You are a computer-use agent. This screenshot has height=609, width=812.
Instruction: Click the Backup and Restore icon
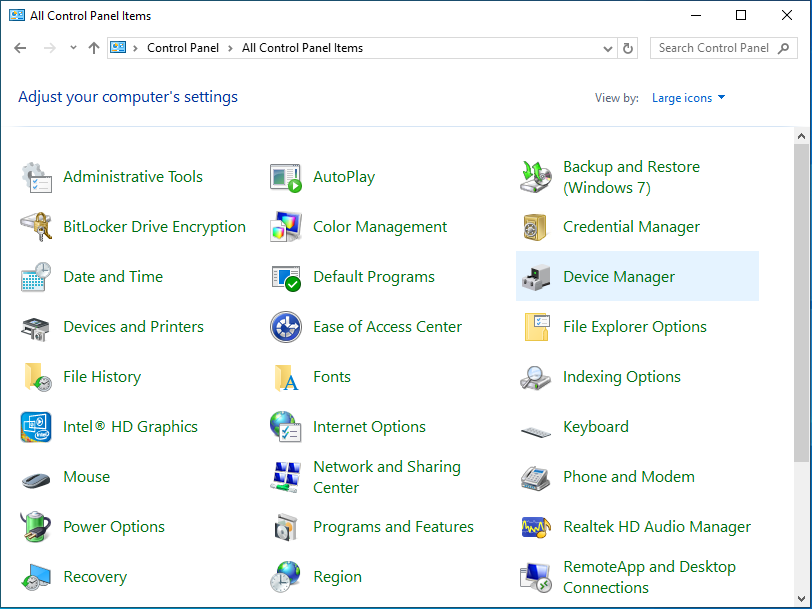(x=536, y=177)
